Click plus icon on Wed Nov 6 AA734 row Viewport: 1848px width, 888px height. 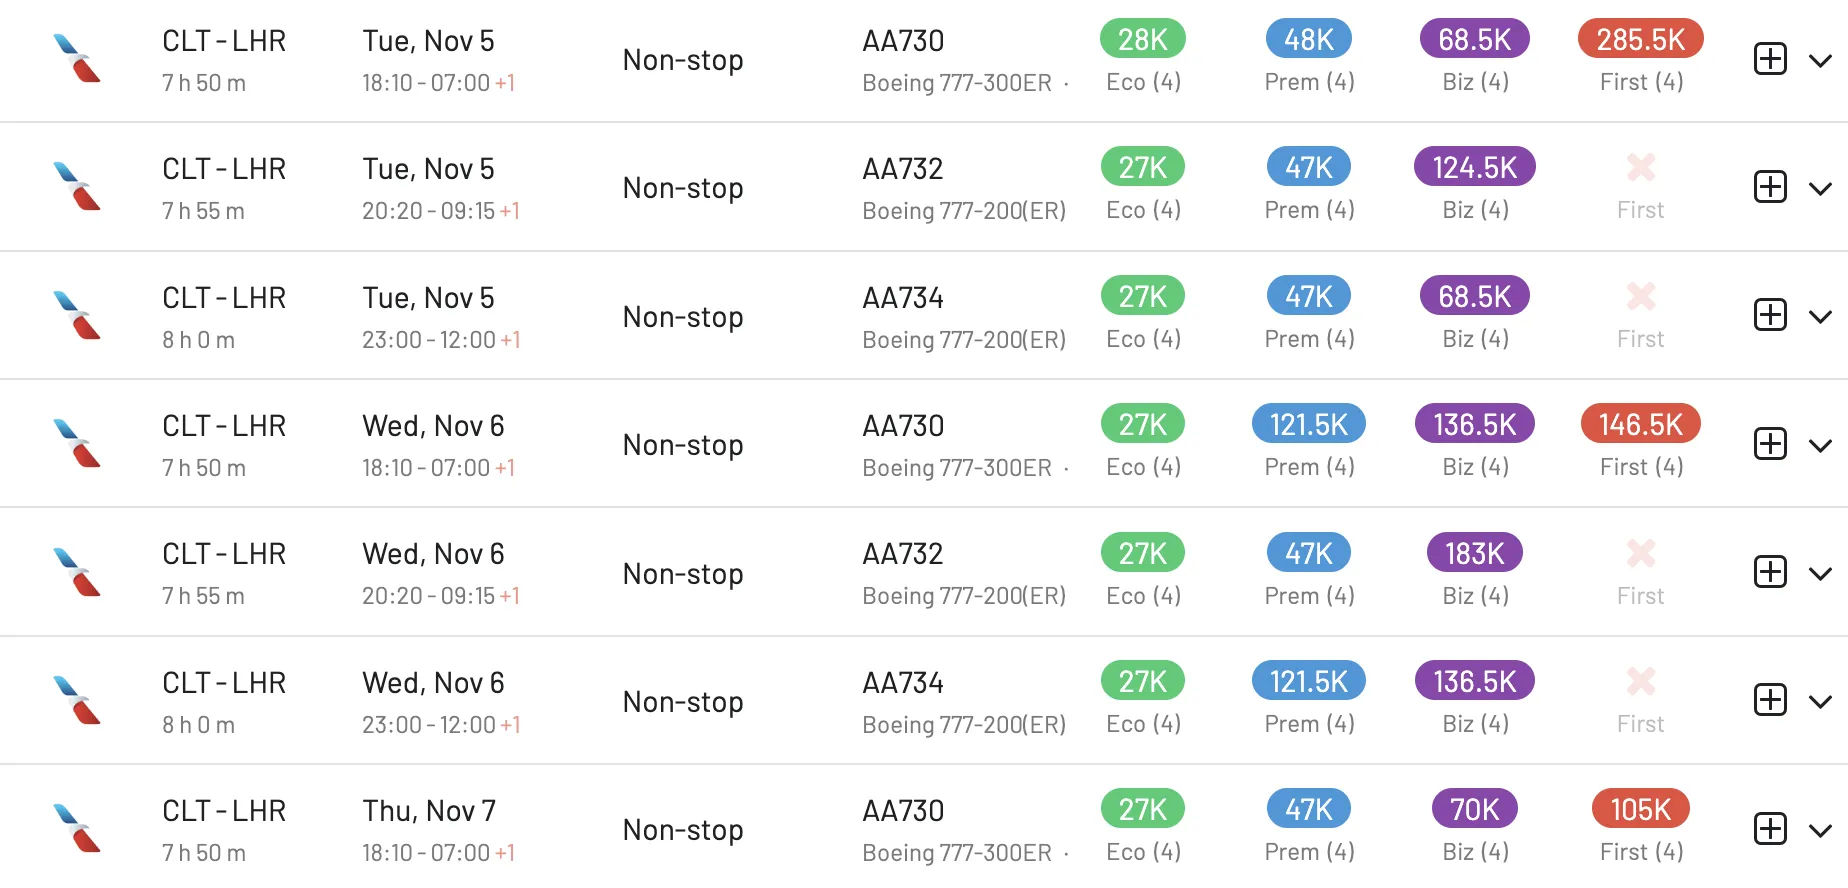point(1770,700)
